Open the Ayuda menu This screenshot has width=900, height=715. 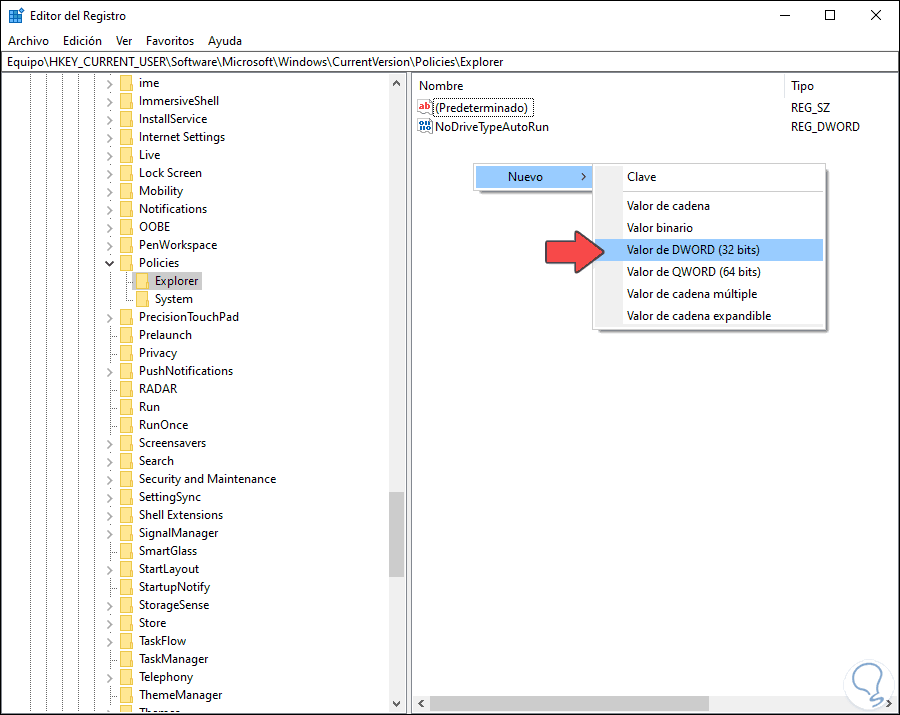pos(224,41)
